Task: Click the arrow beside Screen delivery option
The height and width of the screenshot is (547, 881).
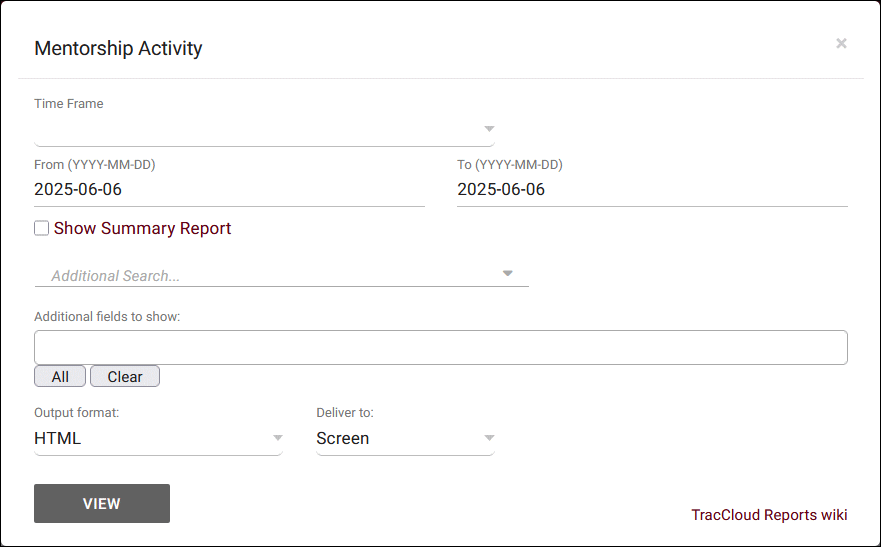Action: pos(489,438)
